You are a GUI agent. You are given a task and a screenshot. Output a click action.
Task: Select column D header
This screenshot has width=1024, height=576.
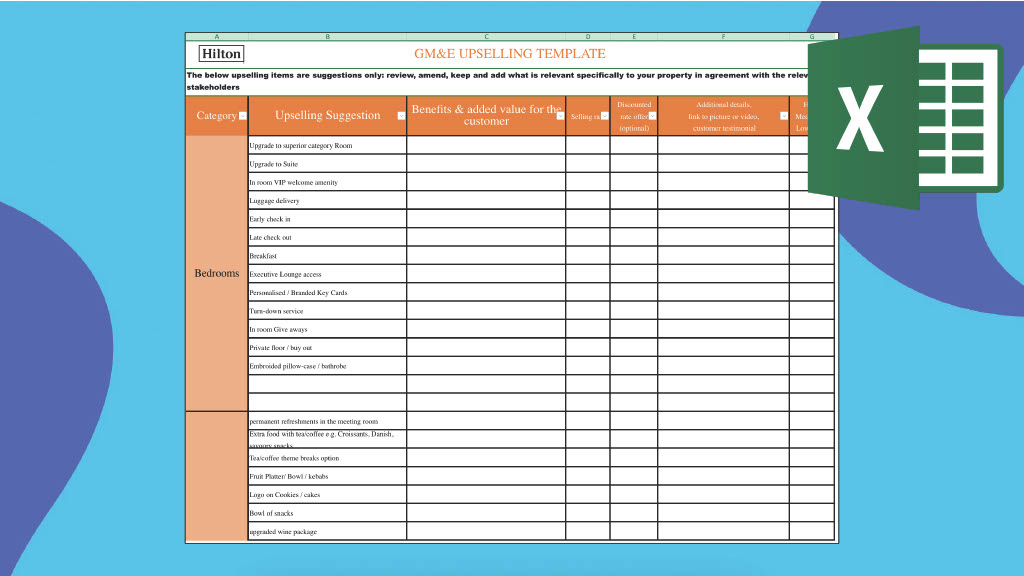click(x=588, y=37)
